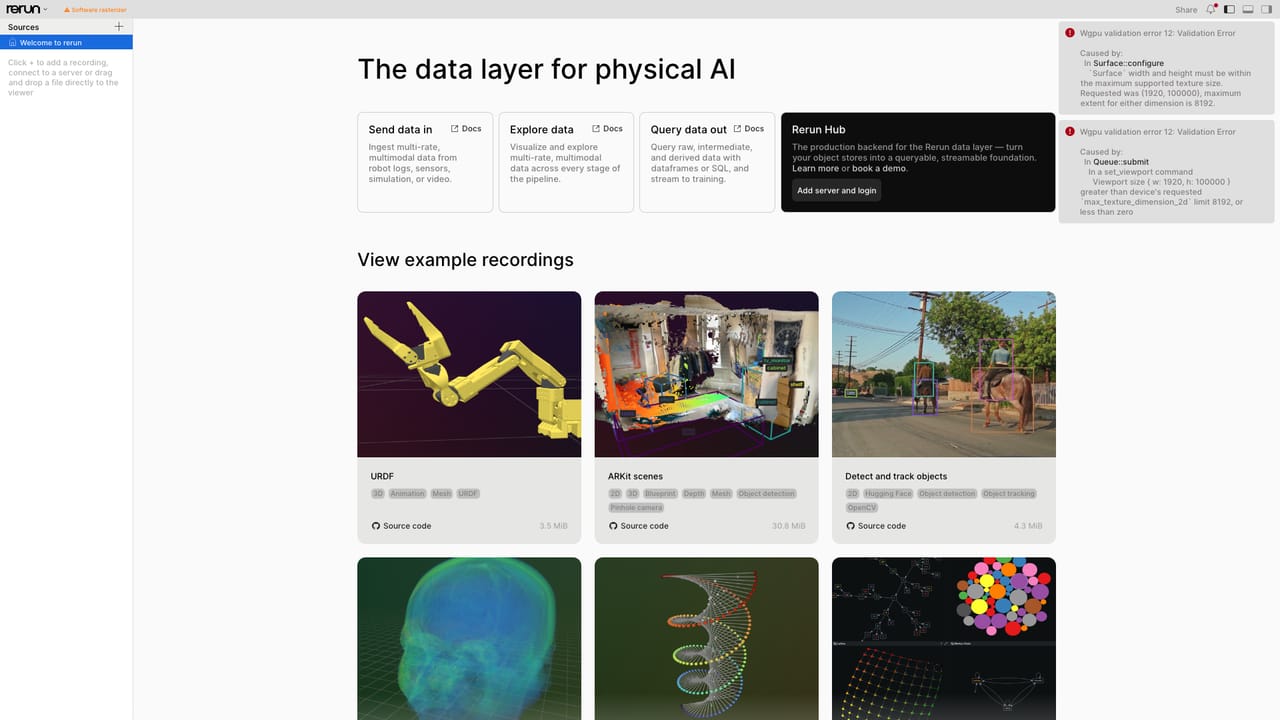Click View example recordings heading
1280x720 pixels.
(x=465, y=260)
